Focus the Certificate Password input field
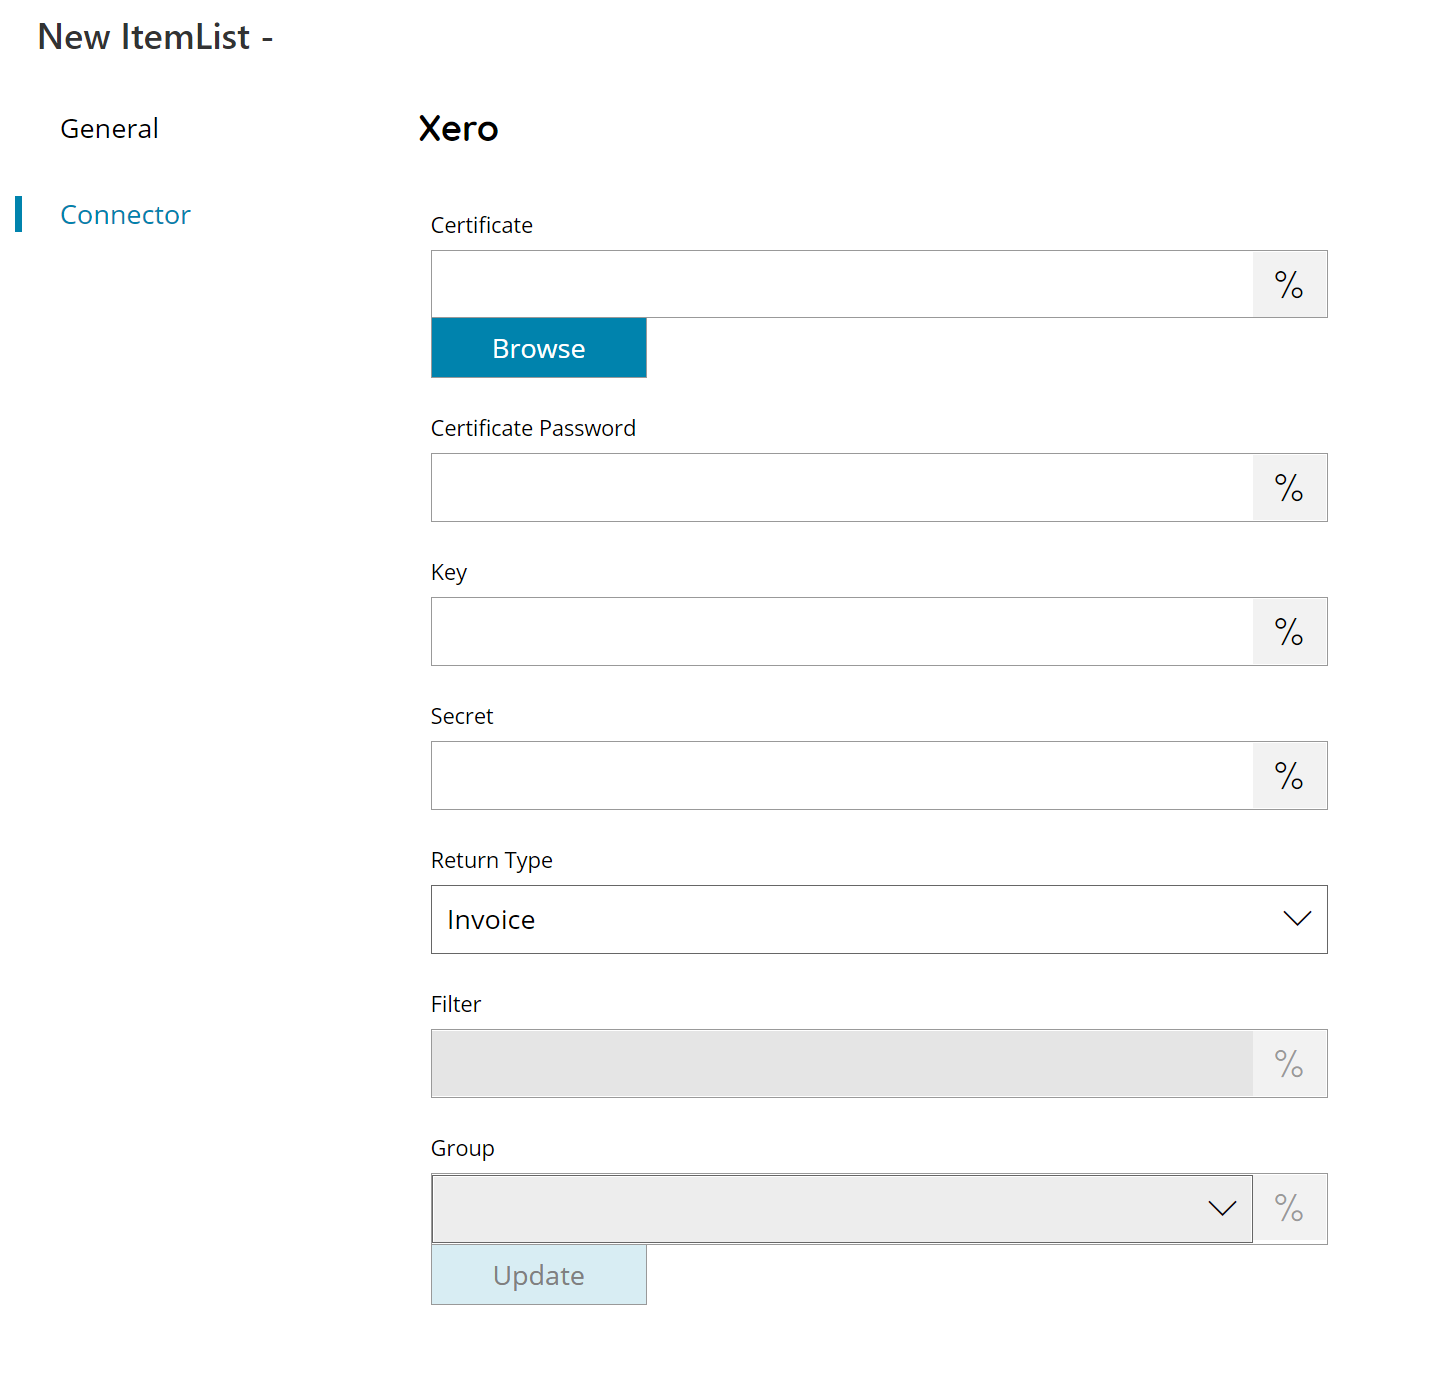The width and height of the screenshot is (1436, 1386). coord(842,487)
